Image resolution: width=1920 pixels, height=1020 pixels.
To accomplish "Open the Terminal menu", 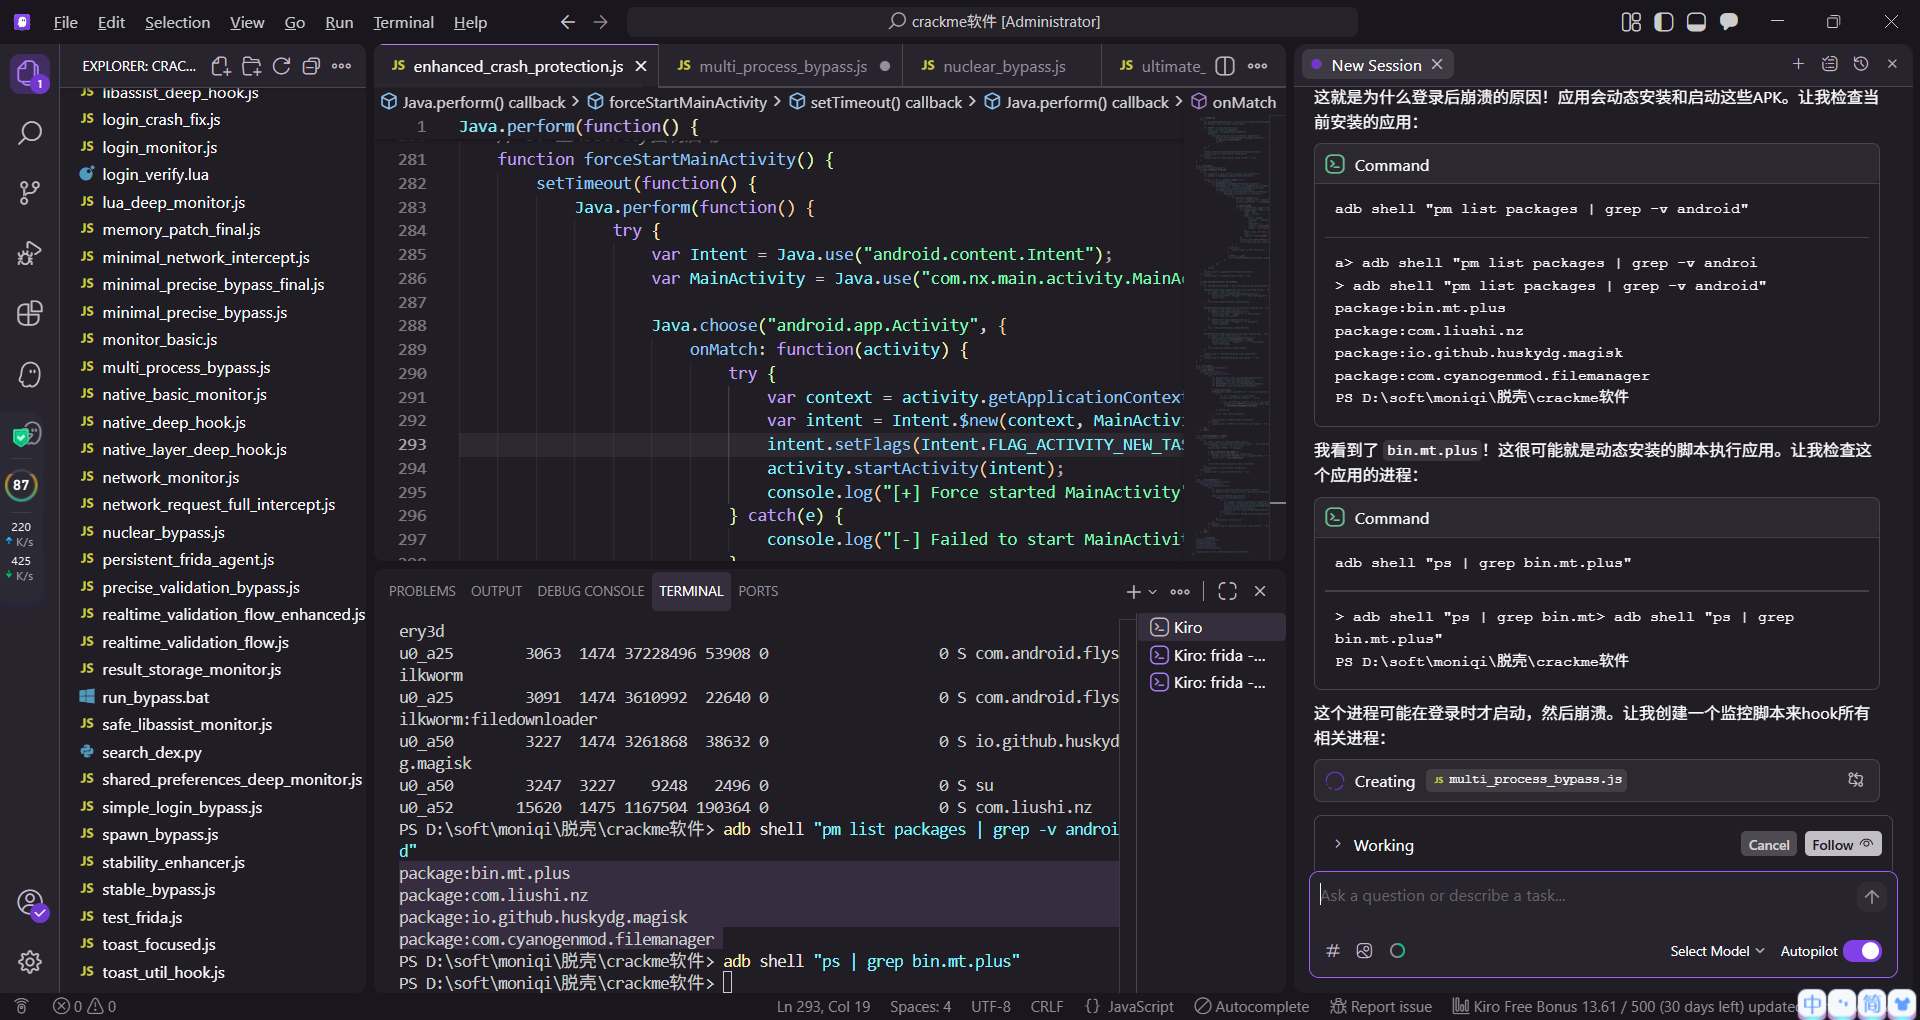I will coord(403,22).
